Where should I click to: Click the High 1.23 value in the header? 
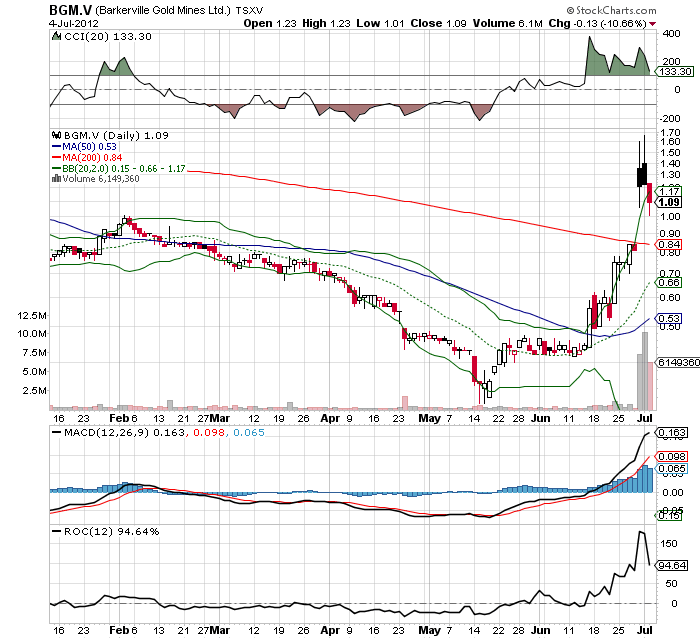[x=326, y=23]
